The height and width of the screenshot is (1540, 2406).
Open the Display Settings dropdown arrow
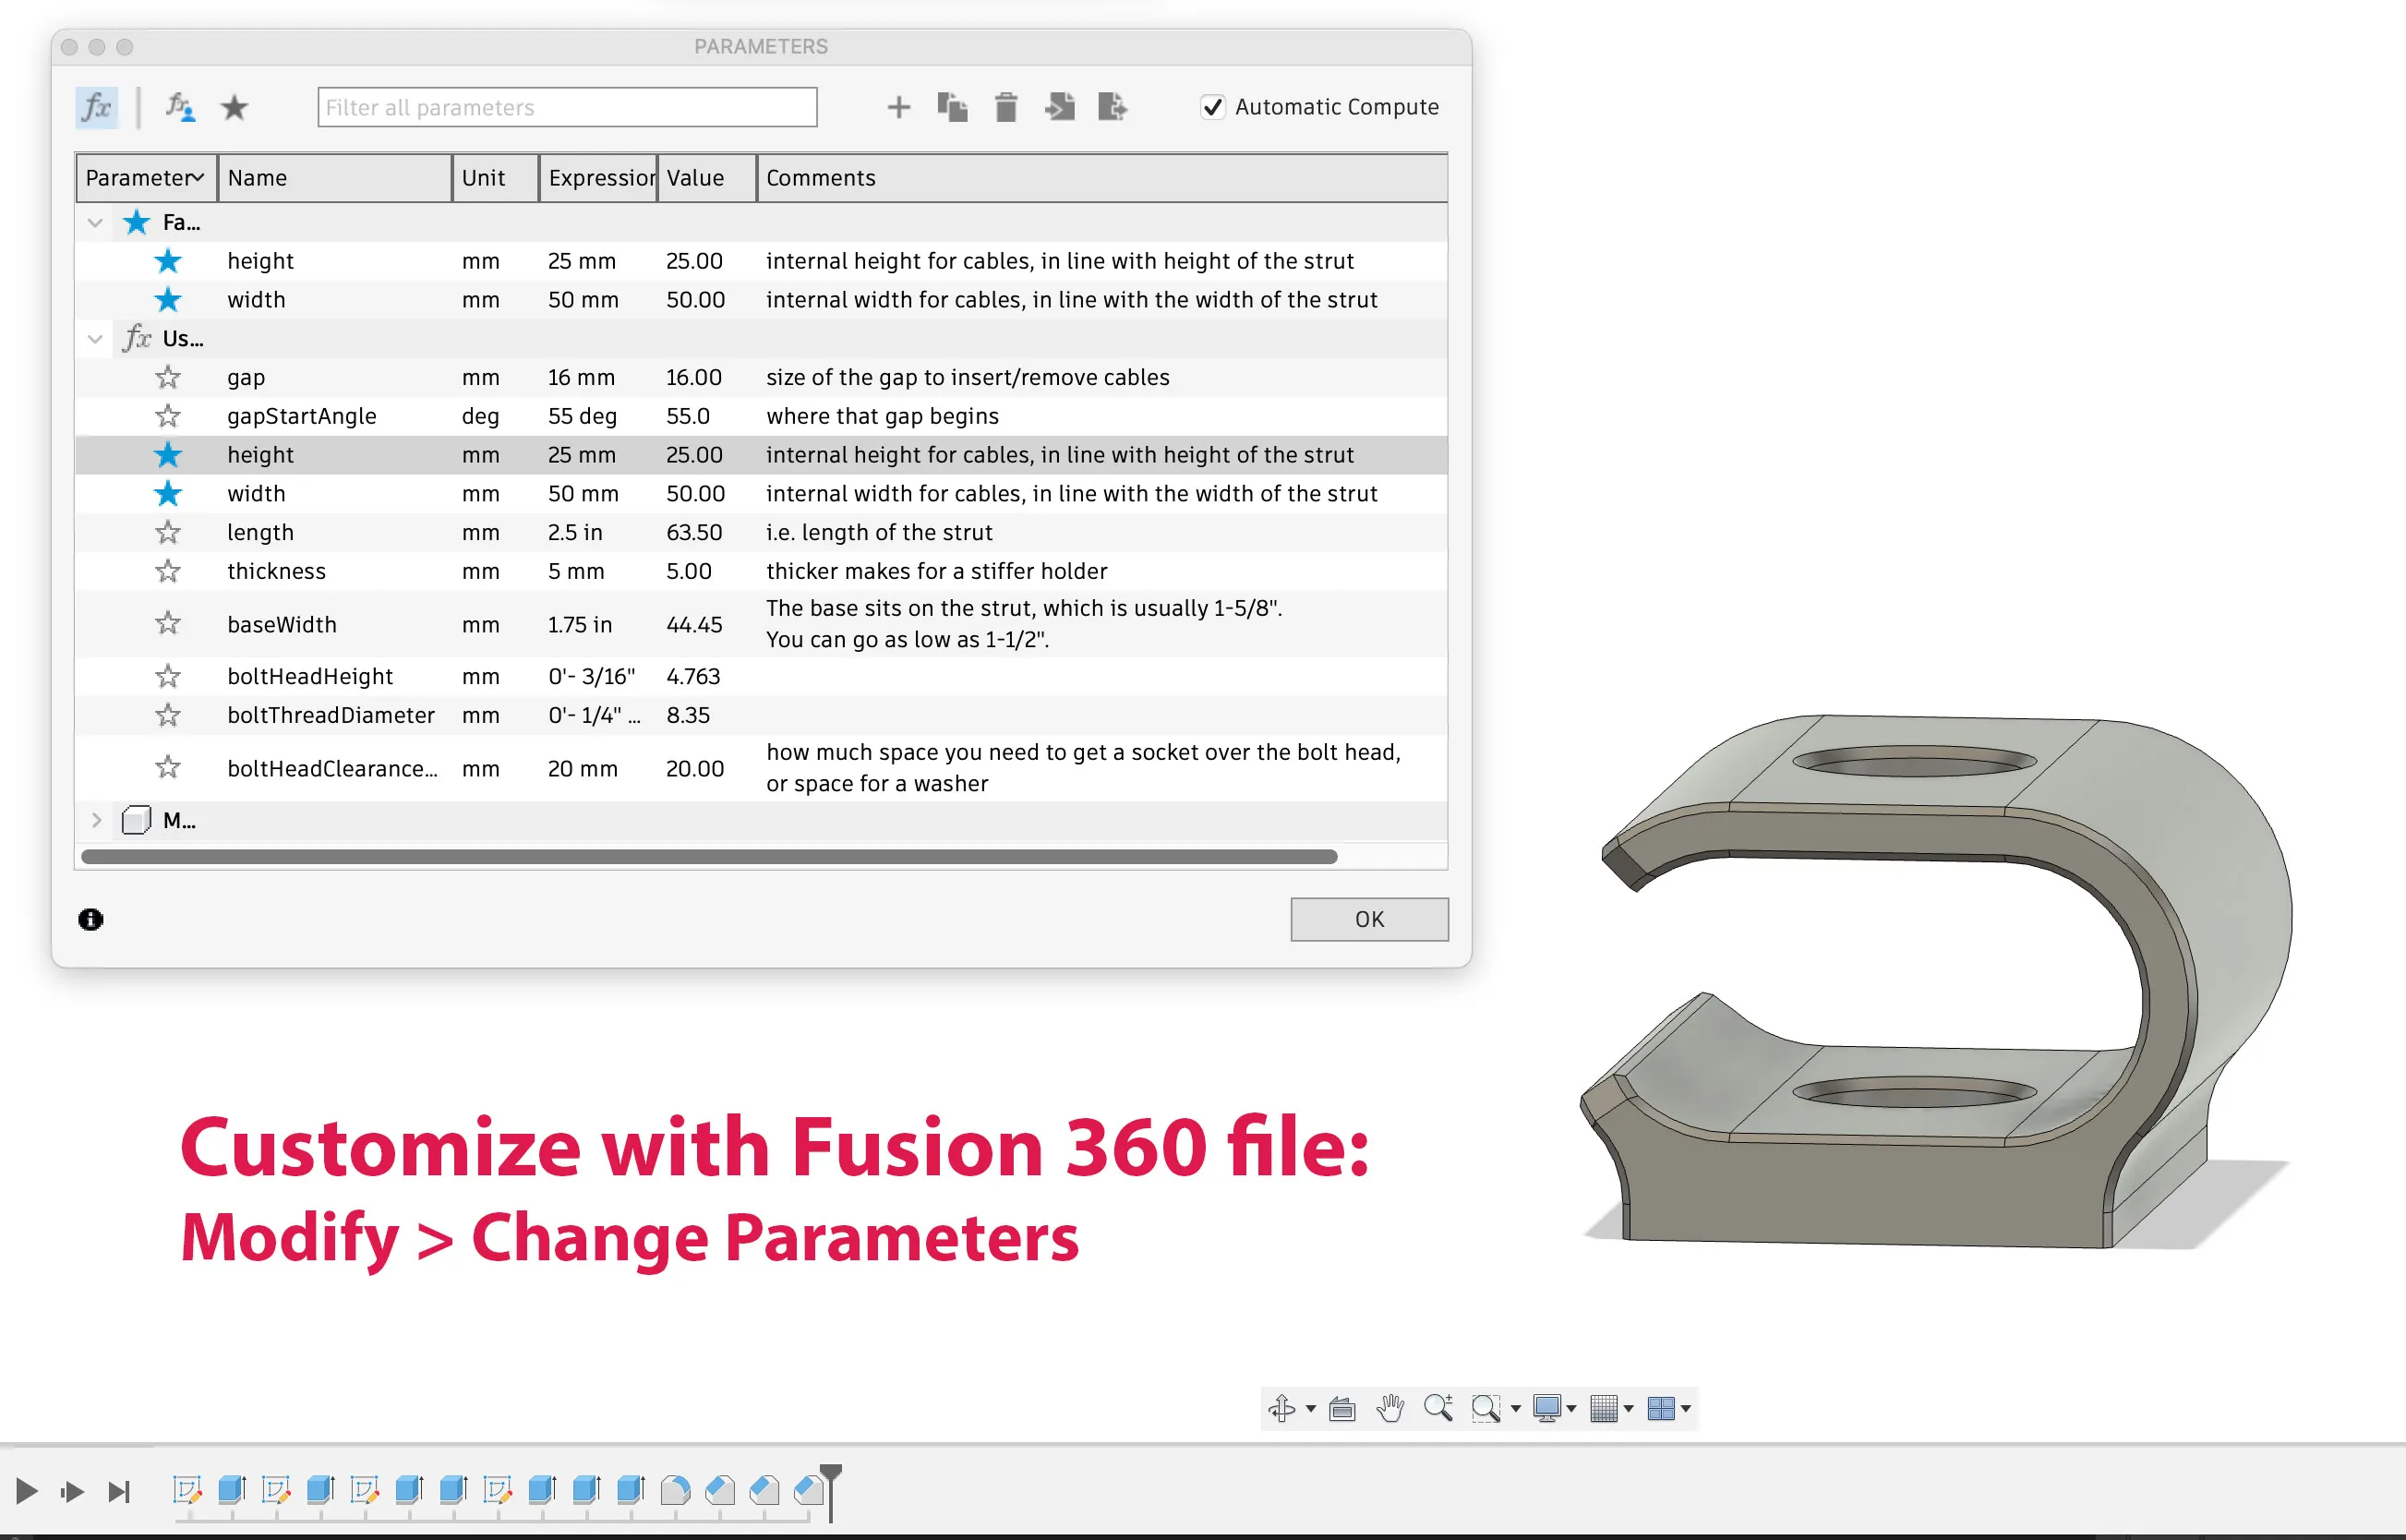(1572, 1409)
